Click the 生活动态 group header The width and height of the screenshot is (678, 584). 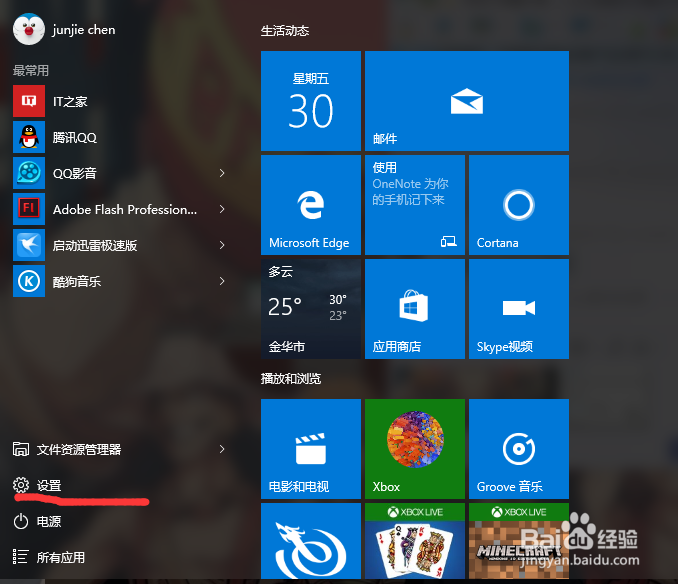285,31
